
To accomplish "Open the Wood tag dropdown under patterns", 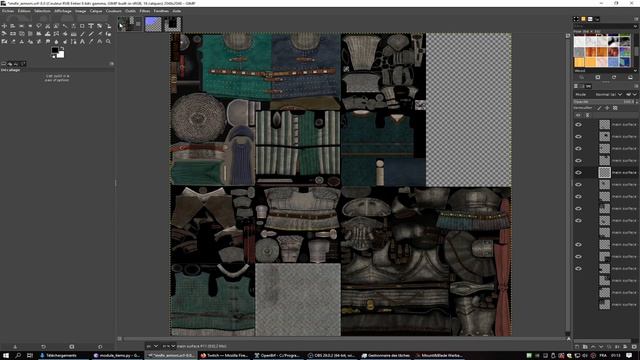I will pyautogui.click(x=636, y=71).
